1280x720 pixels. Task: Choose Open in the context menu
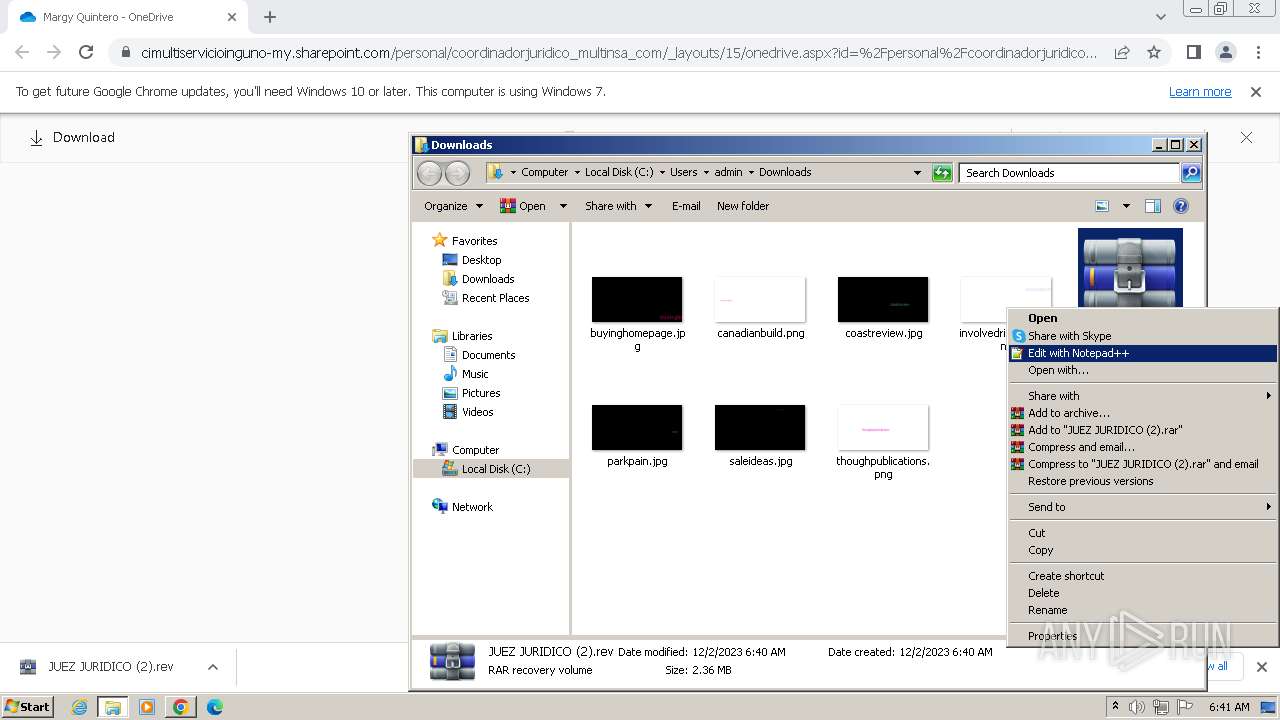(x=1143, y=319)
